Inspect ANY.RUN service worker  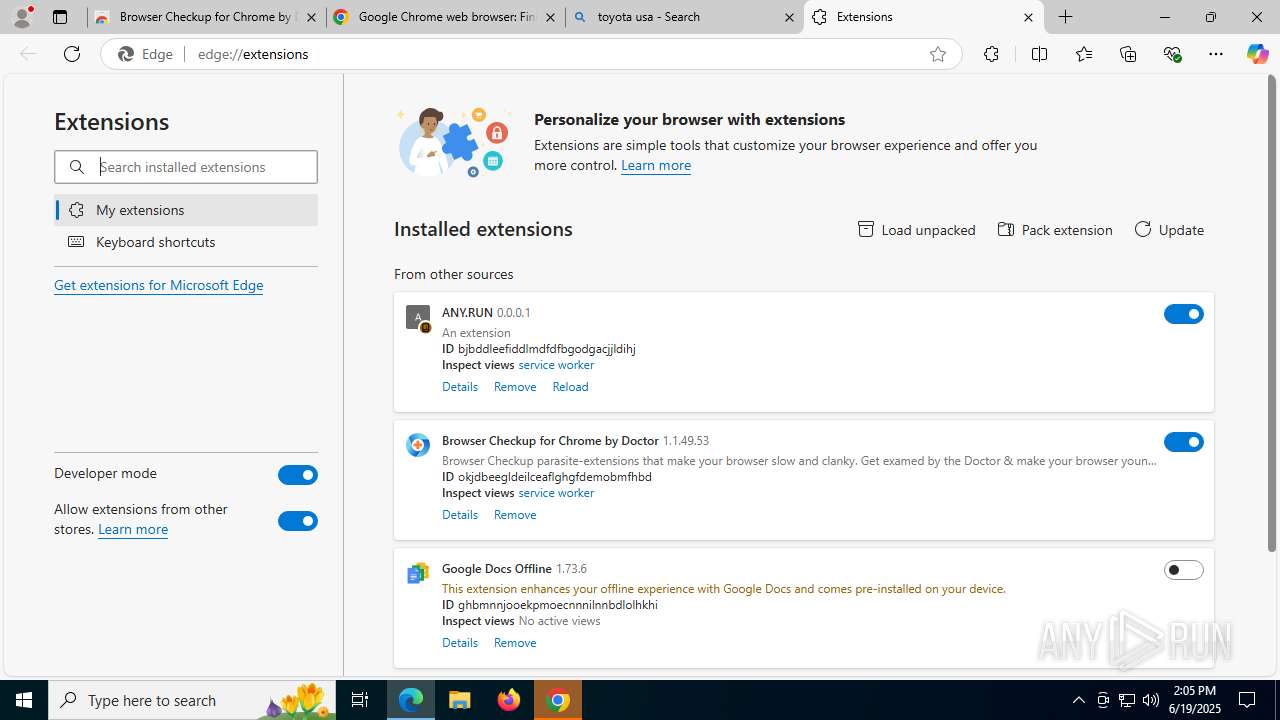click(556, 365)
